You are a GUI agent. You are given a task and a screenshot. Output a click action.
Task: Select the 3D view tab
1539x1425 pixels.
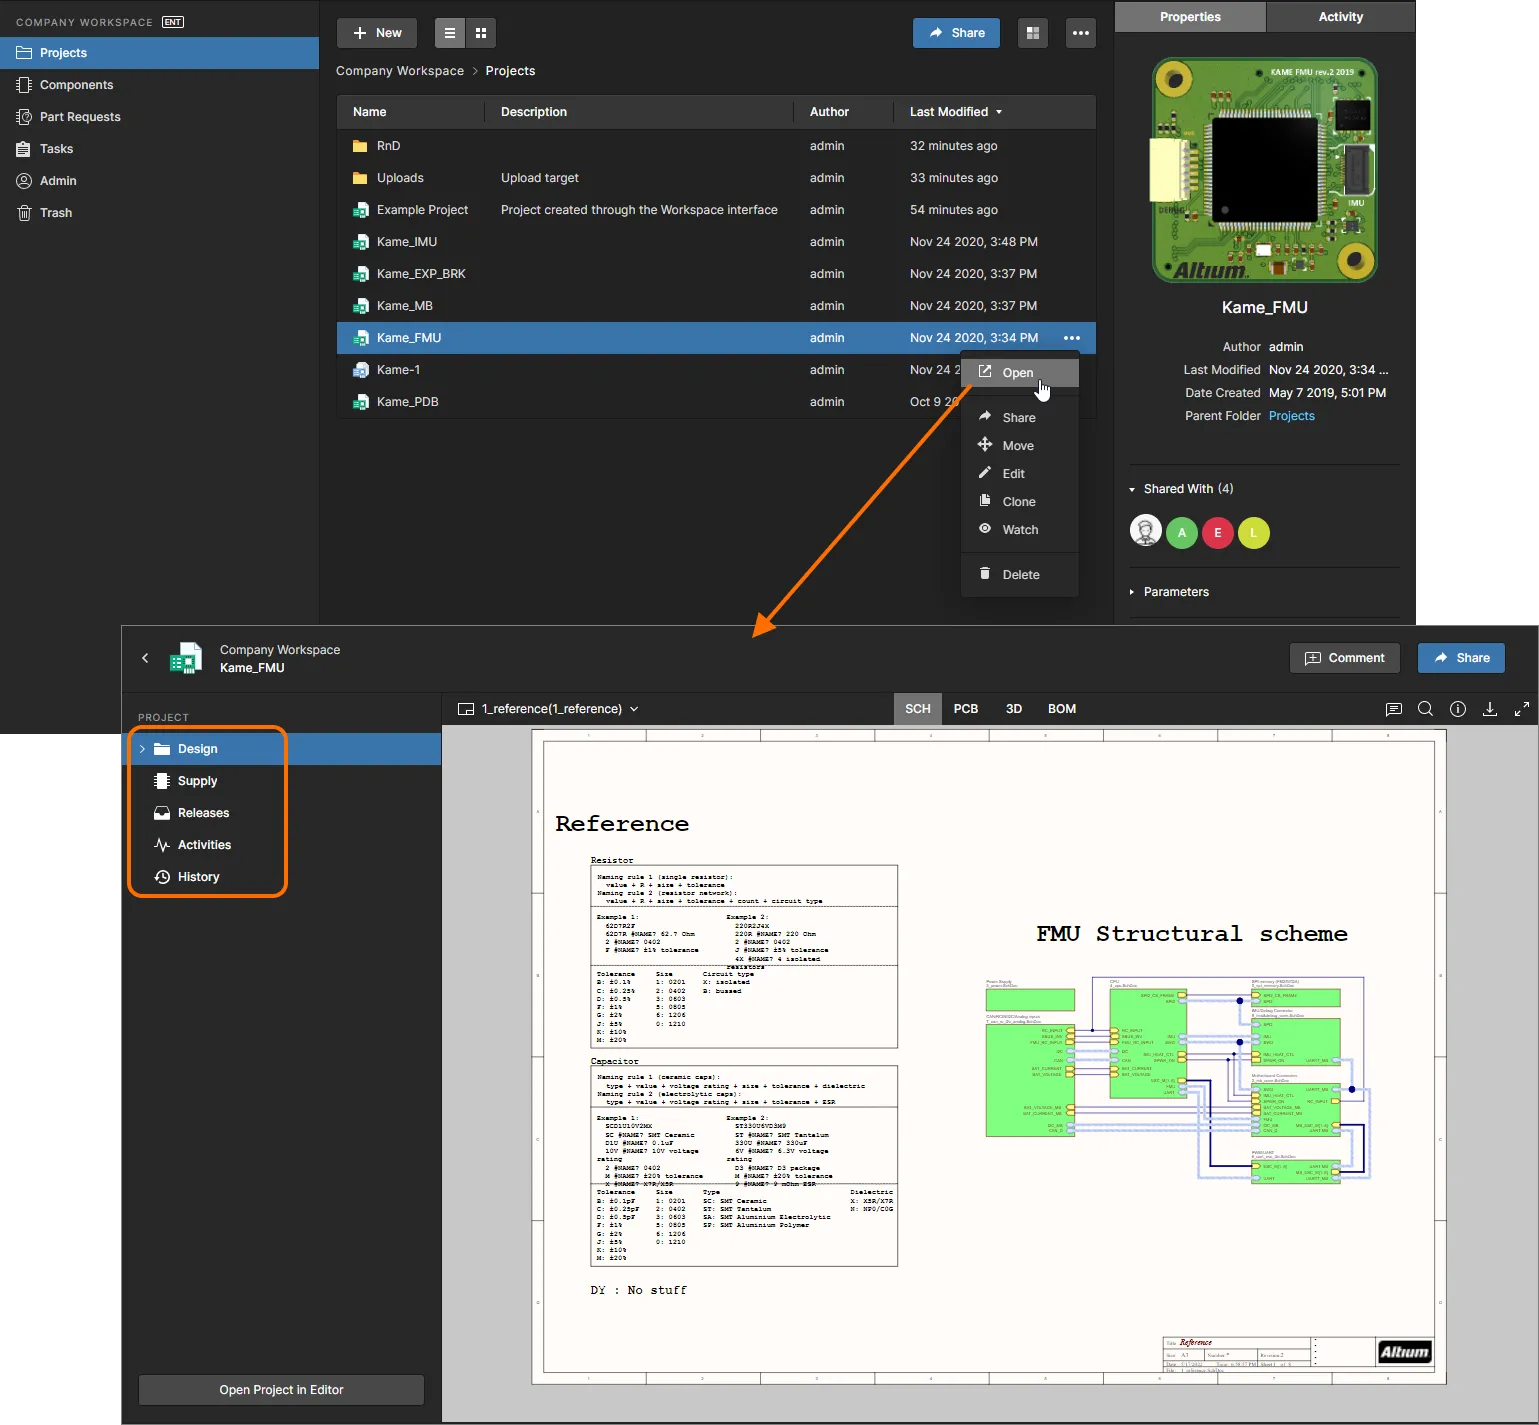click(x=1014, y=709)
